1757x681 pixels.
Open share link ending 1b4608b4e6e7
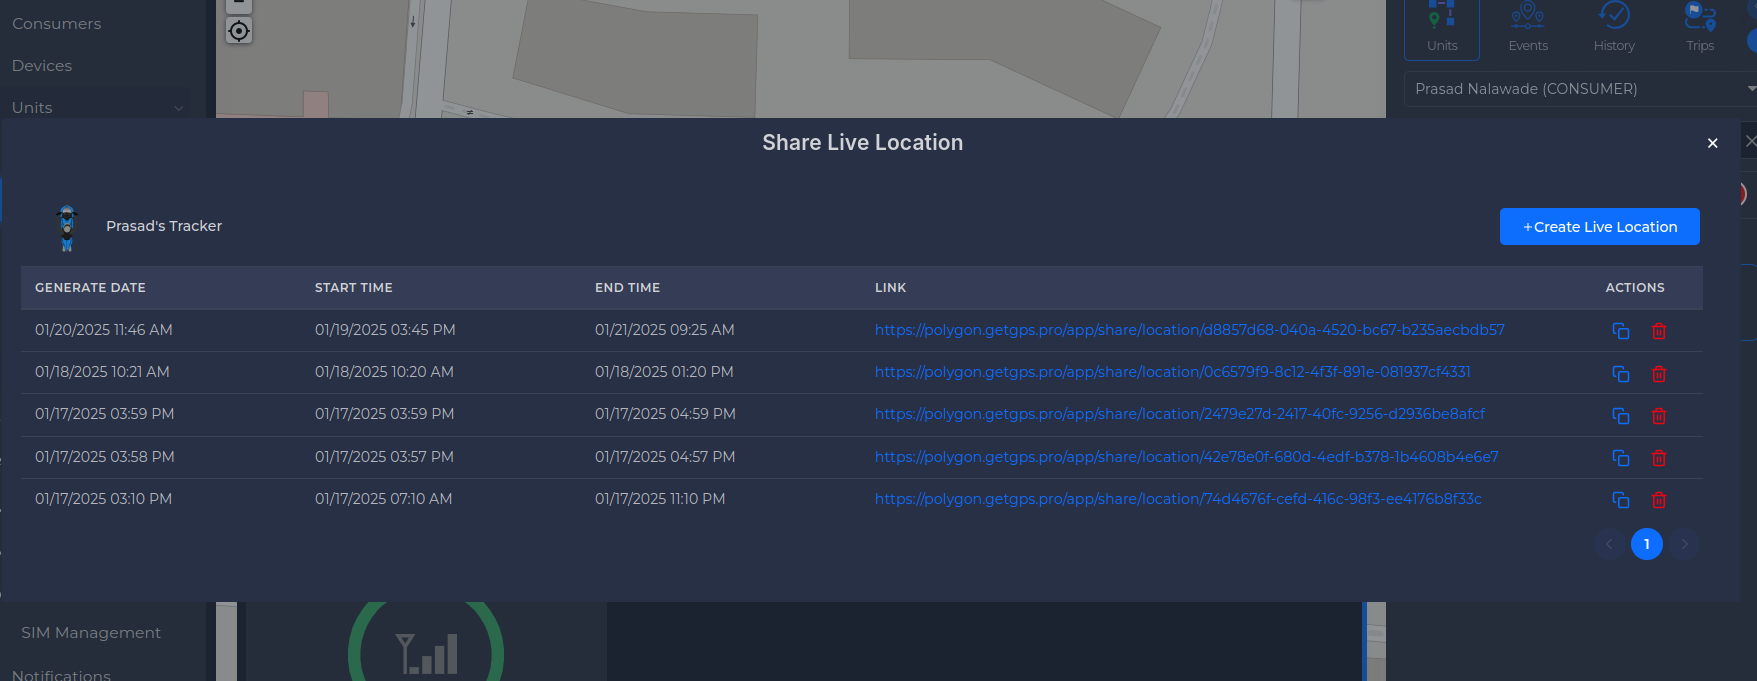point(1187,457)
